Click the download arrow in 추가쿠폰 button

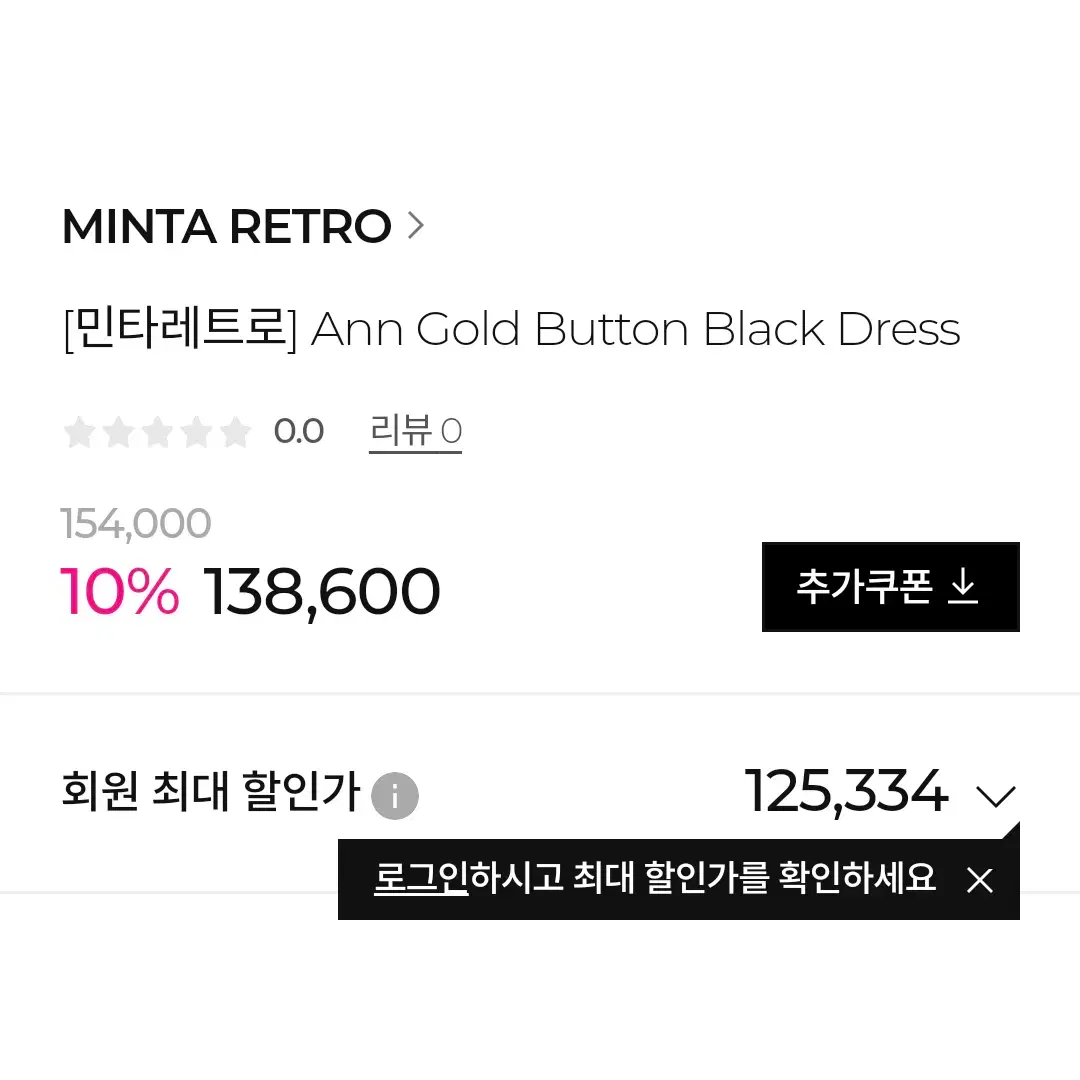(963, 587)
